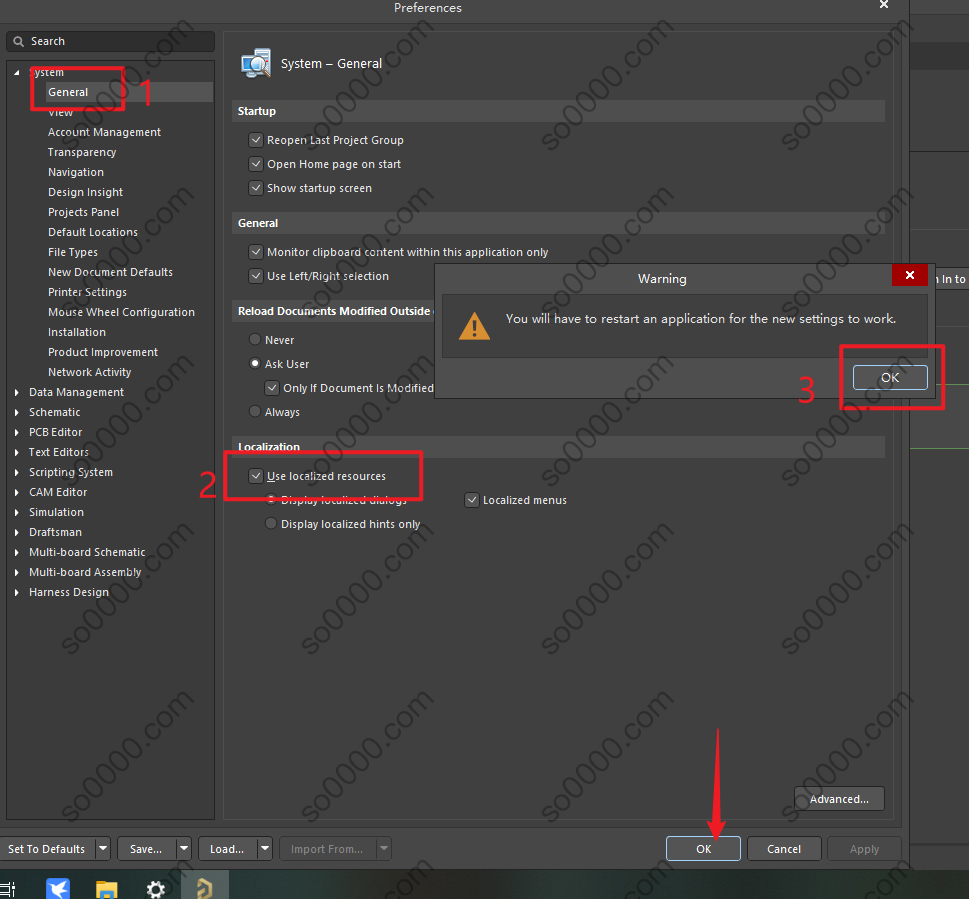Viewport: 969px width, 899px height.
Task: Open Set To Defaults dropdown arrow
Action: tap(103, 849)
